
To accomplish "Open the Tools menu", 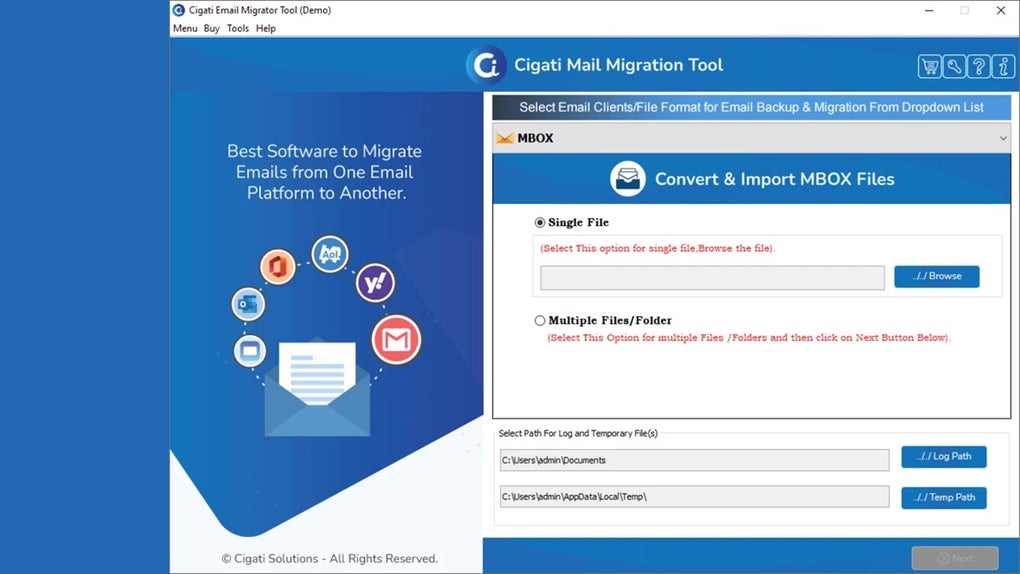I will pos(237,28).
